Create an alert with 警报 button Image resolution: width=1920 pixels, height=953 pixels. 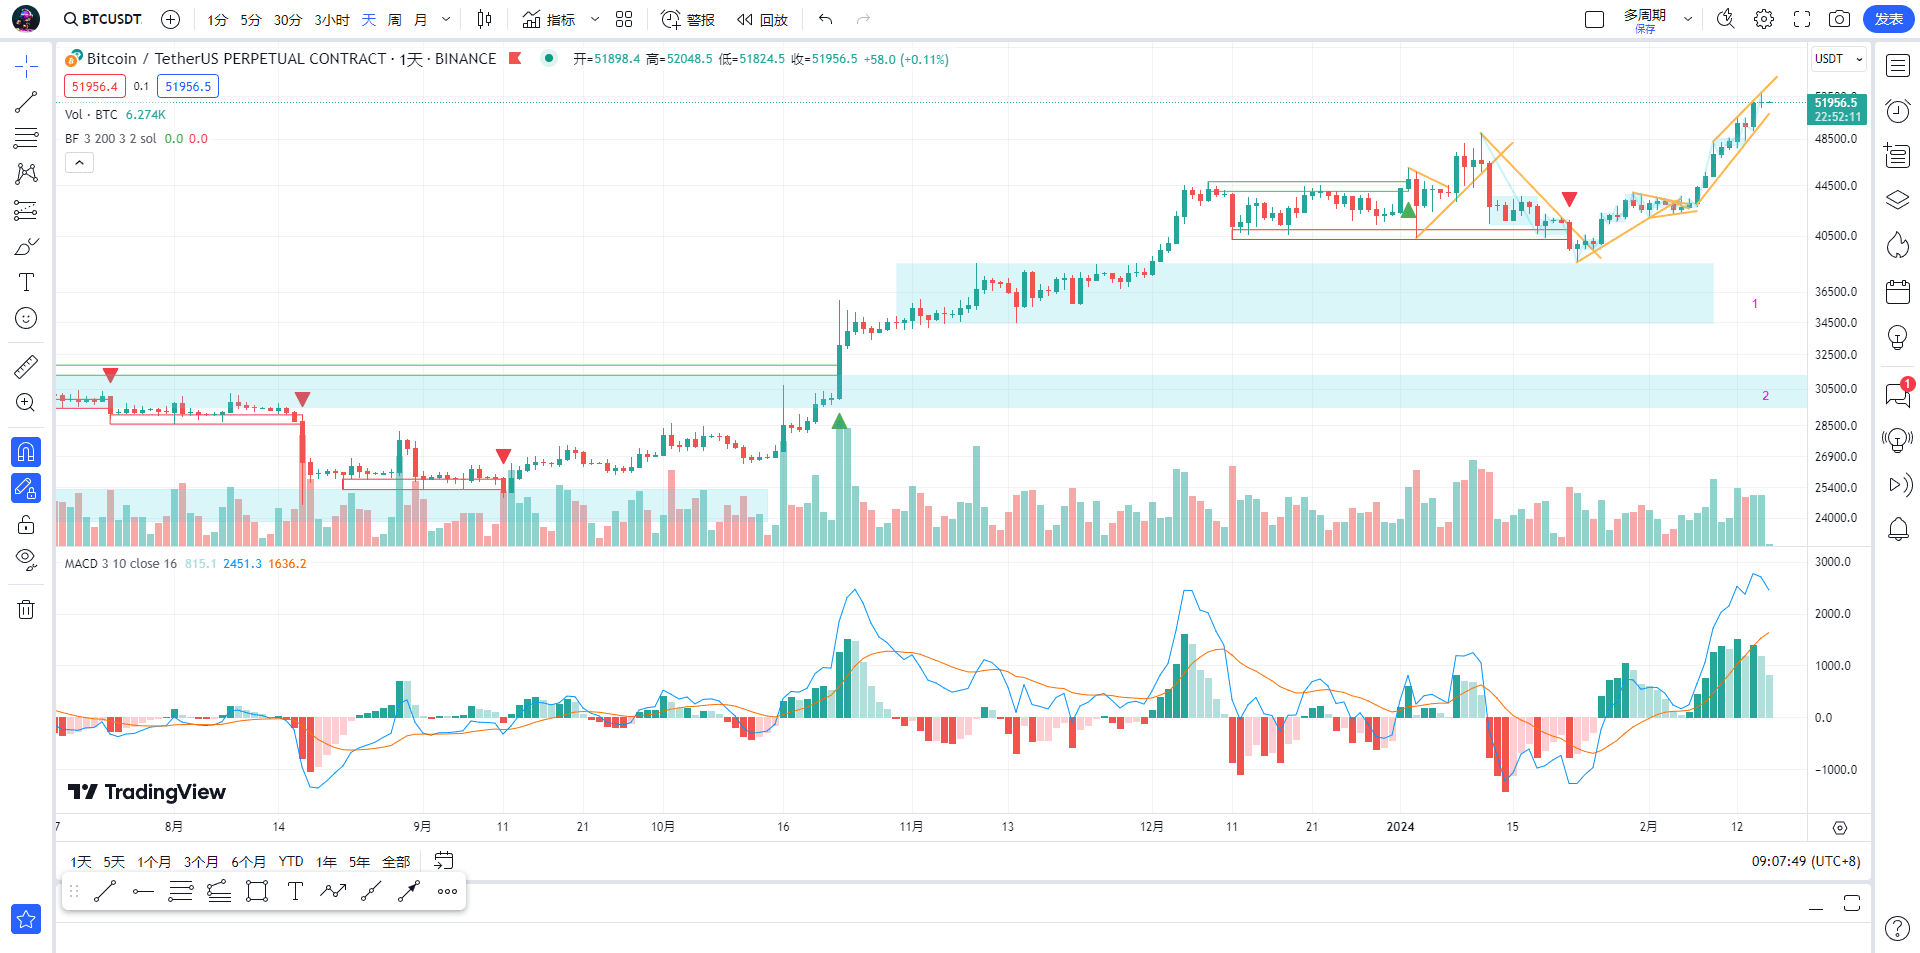point(688,19)
